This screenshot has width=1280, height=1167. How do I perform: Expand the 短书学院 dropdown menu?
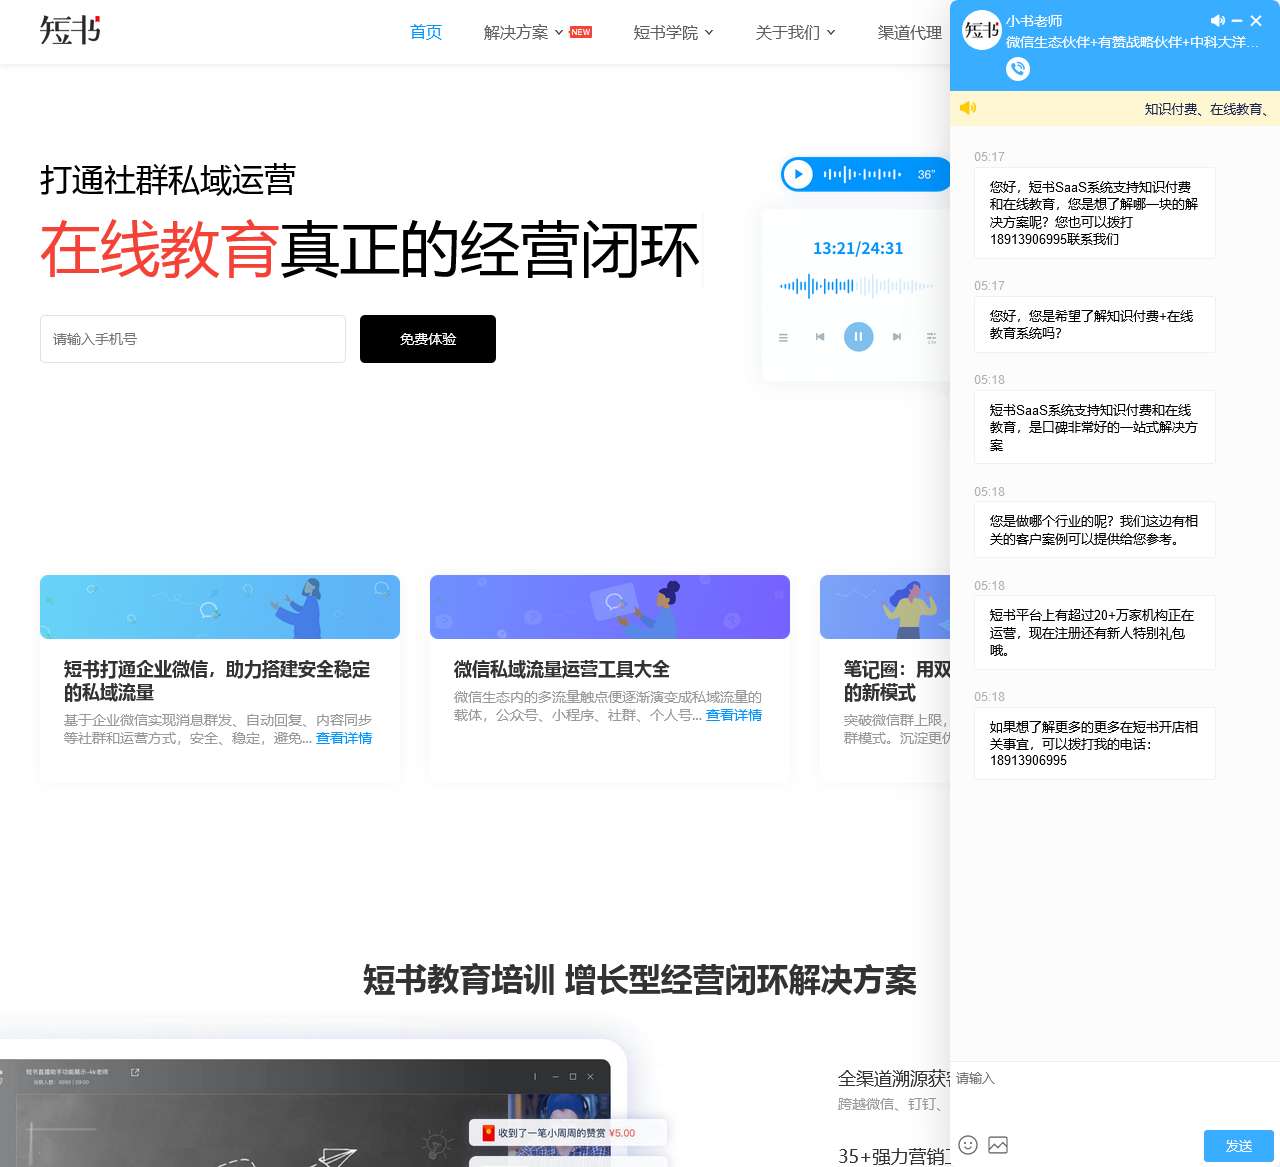[x=673, y=32]
